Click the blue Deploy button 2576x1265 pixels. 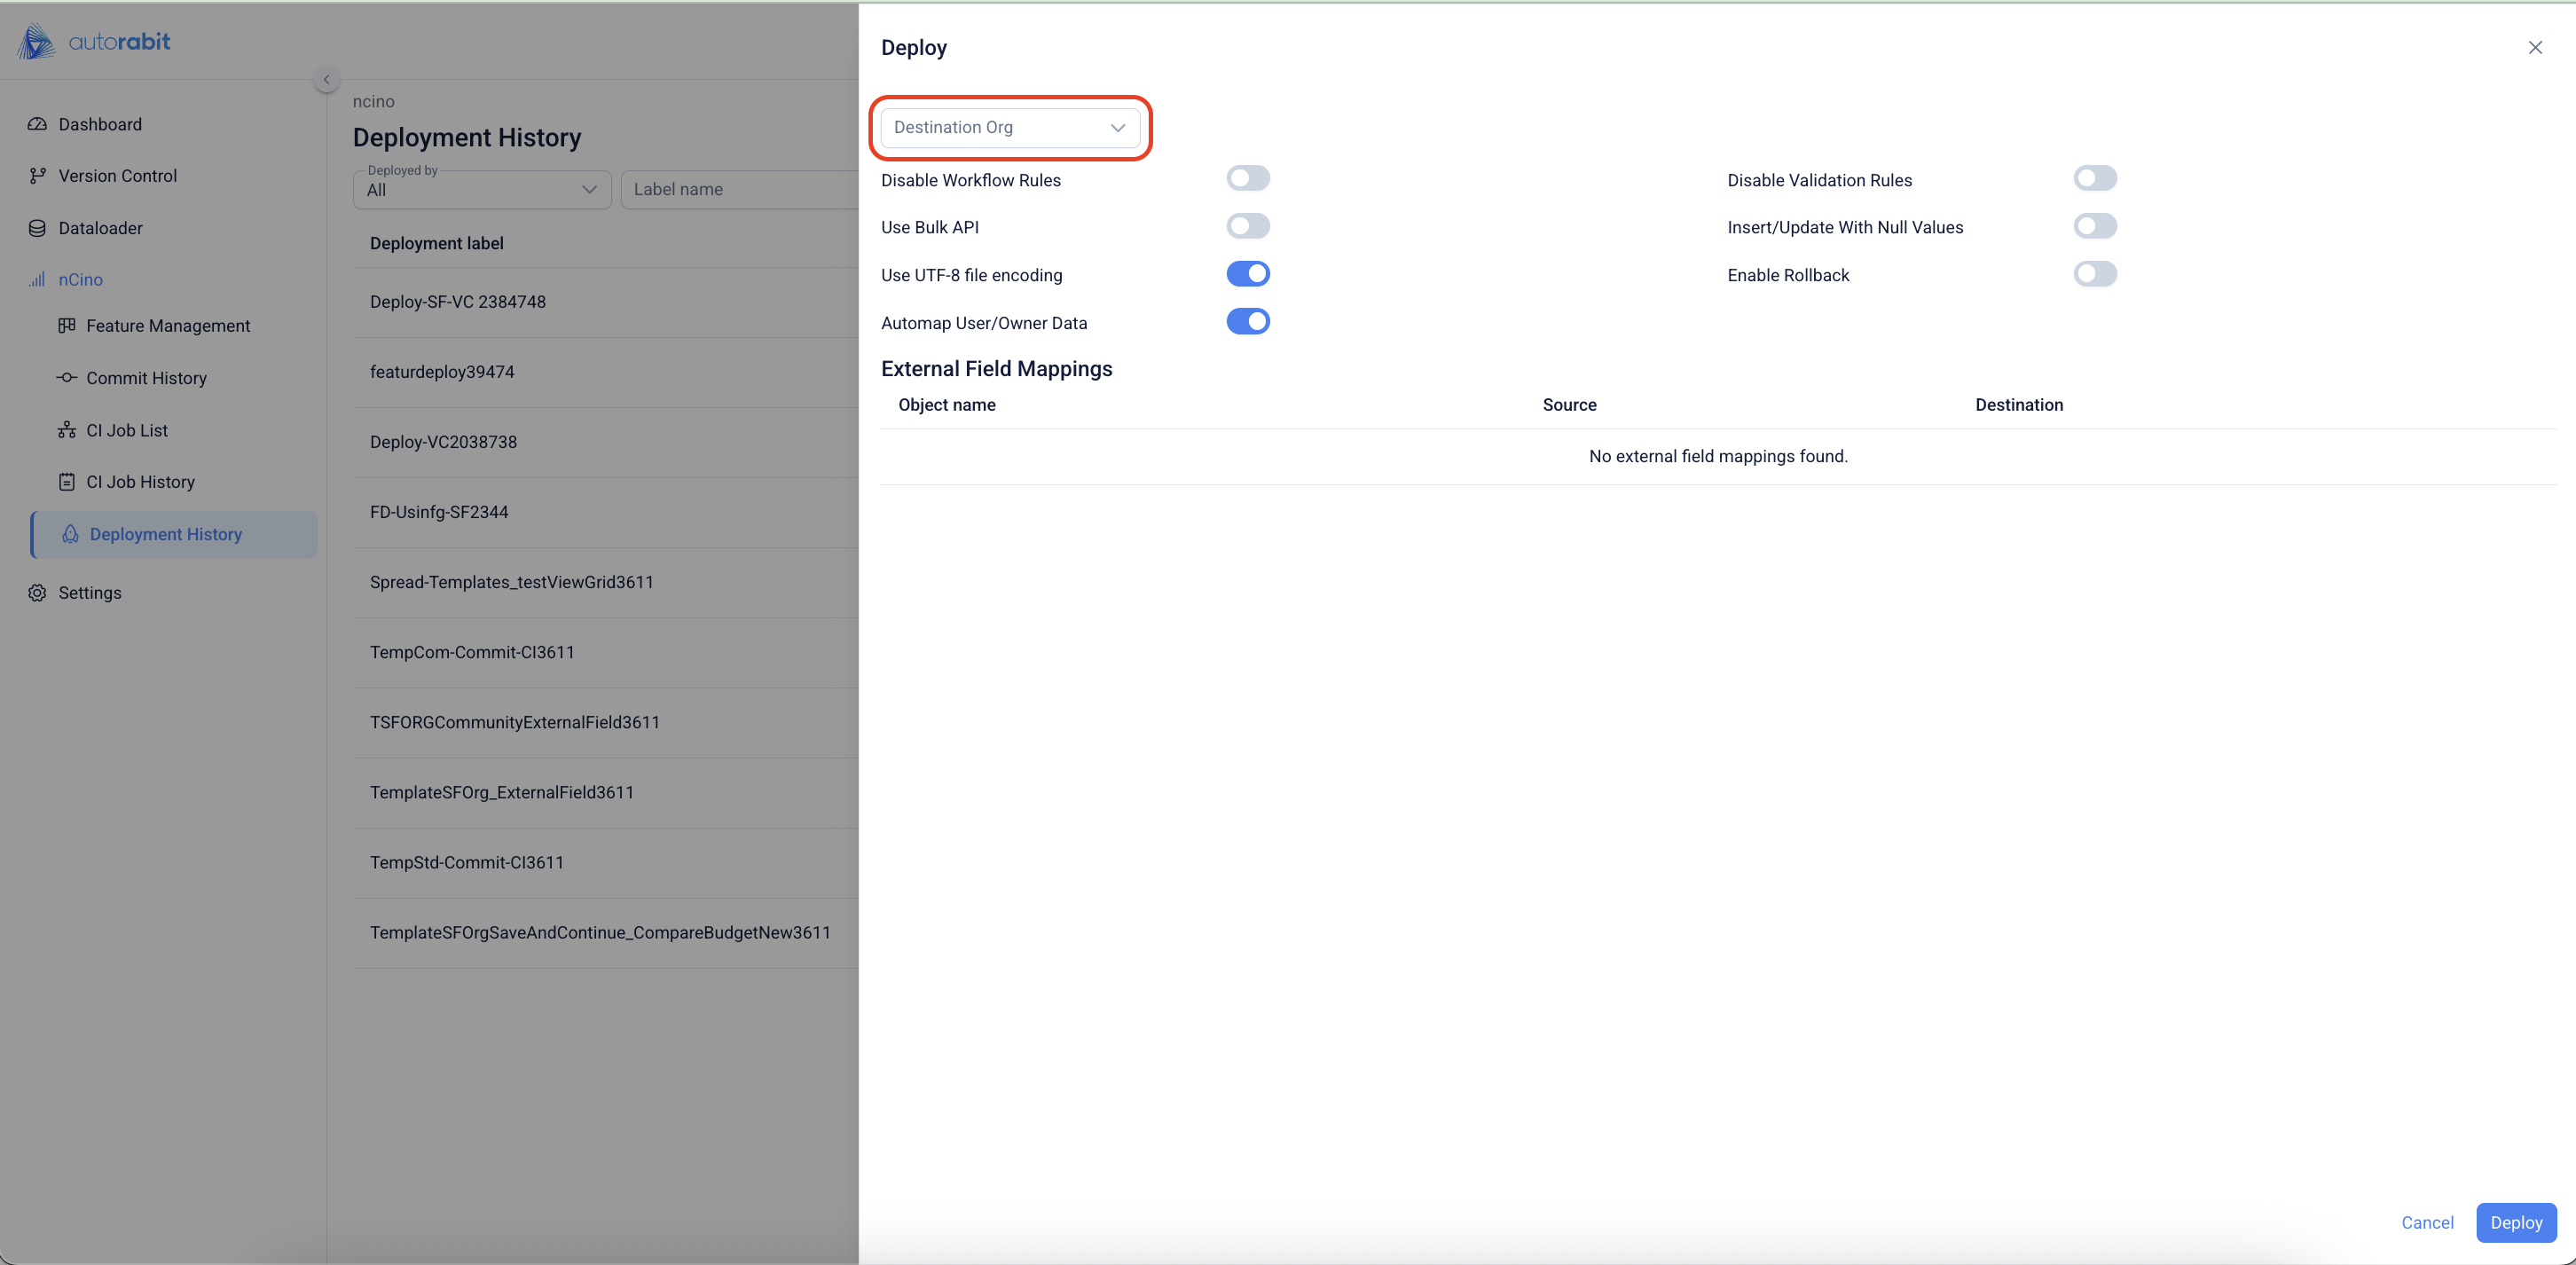(2515, 1222)
